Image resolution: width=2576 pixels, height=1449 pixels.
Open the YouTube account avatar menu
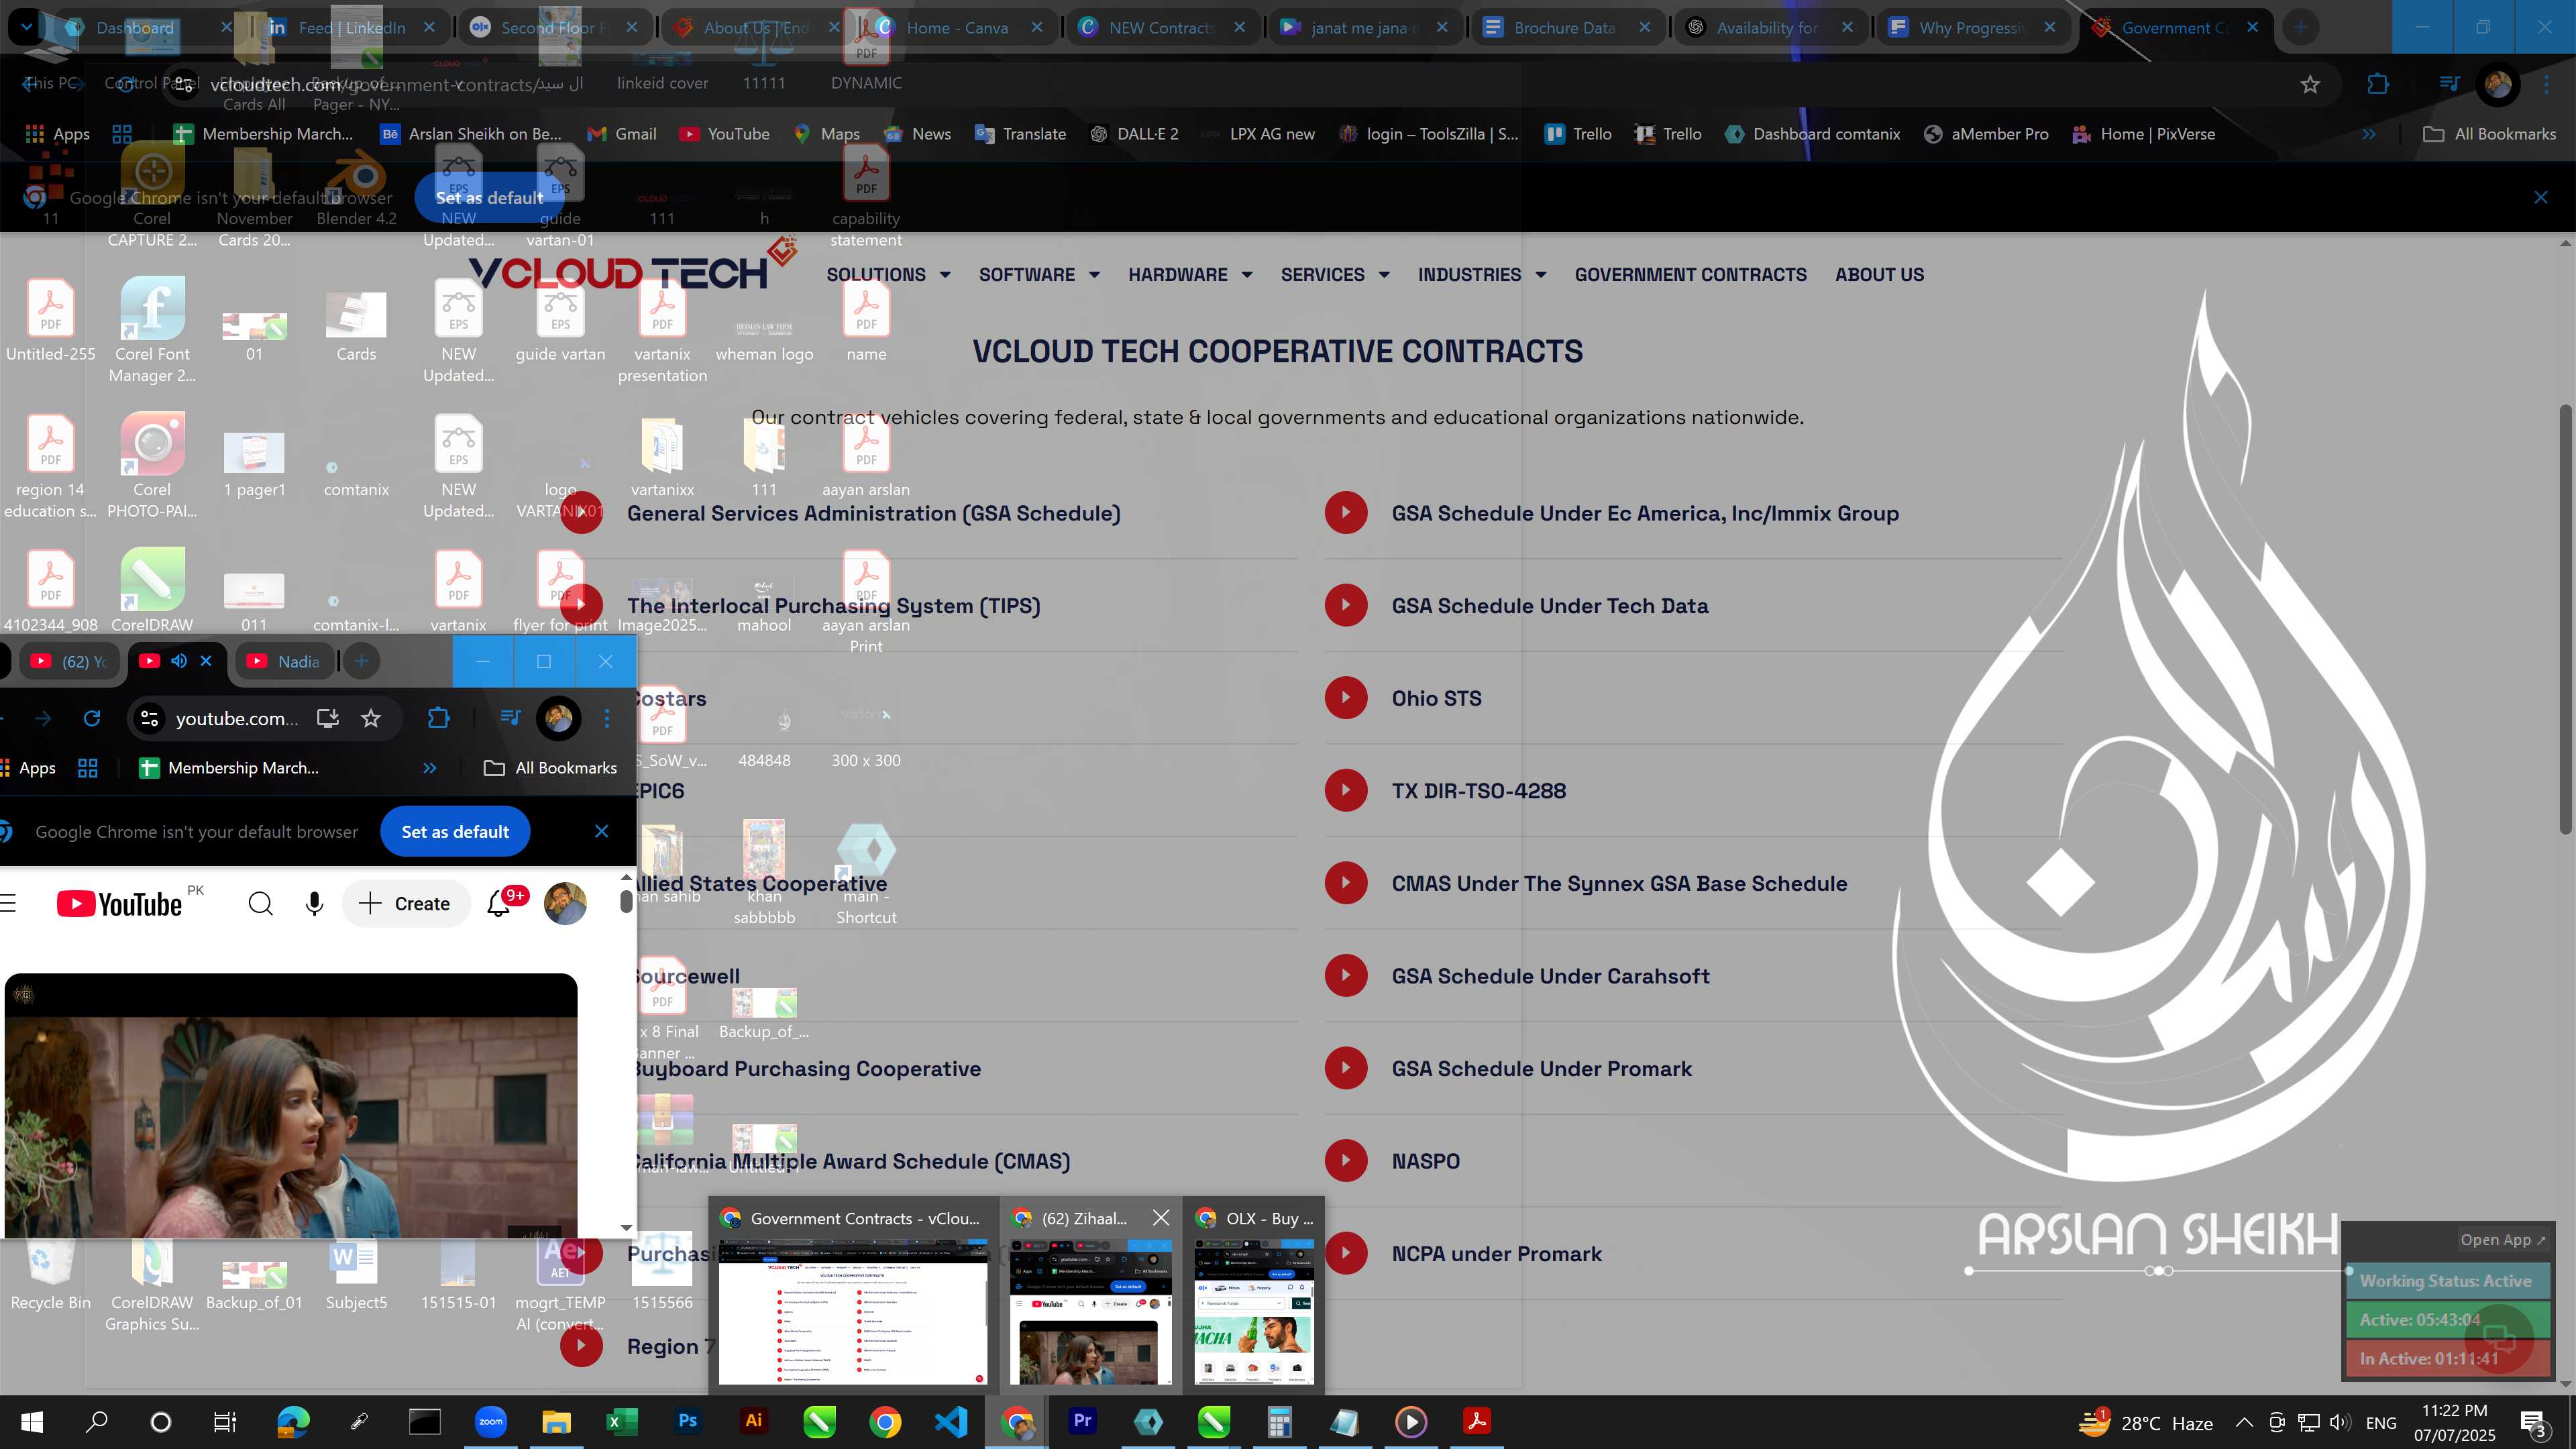pyautogui.click(x=565, y=904)
